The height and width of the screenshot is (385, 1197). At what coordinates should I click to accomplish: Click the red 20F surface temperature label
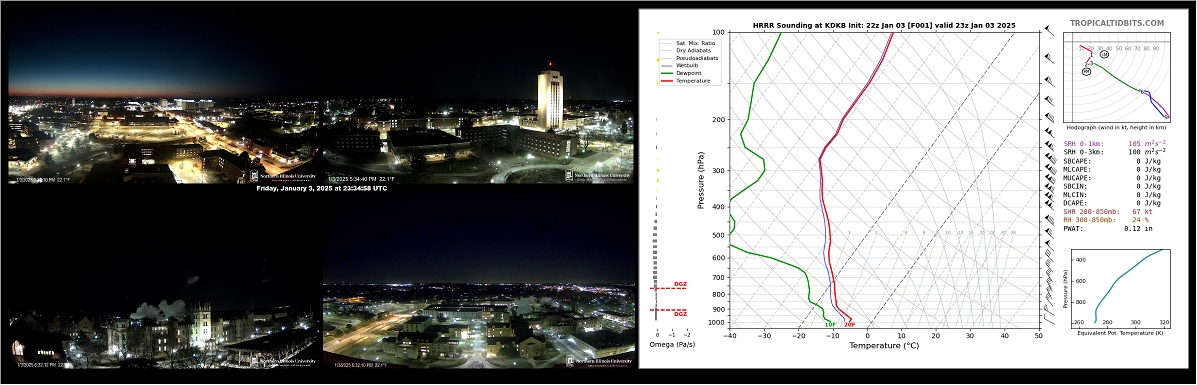tap(850, 325)
